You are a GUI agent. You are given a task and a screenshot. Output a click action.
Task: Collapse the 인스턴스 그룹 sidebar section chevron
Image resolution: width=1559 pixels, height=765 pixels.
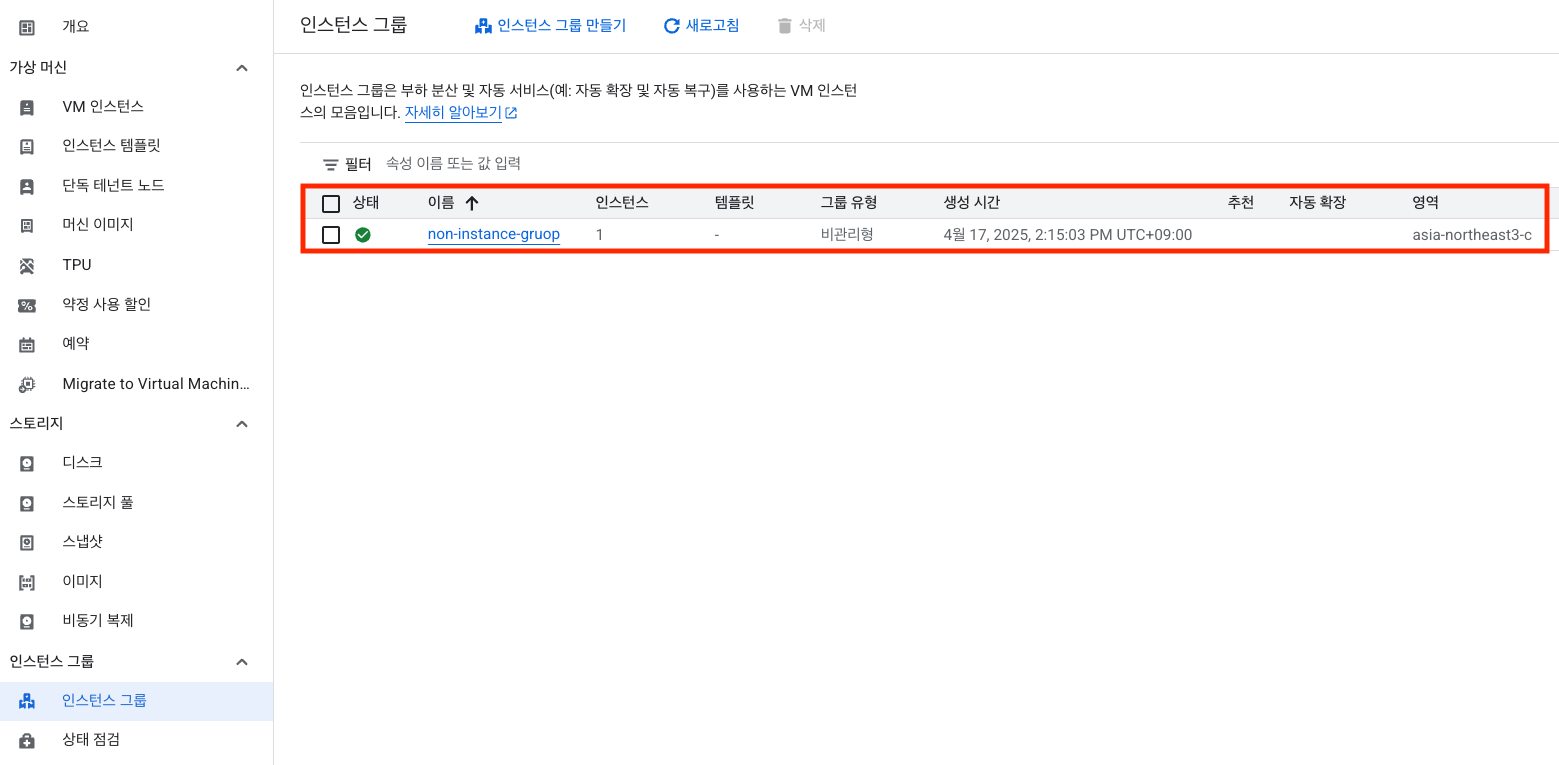(241, 662)
